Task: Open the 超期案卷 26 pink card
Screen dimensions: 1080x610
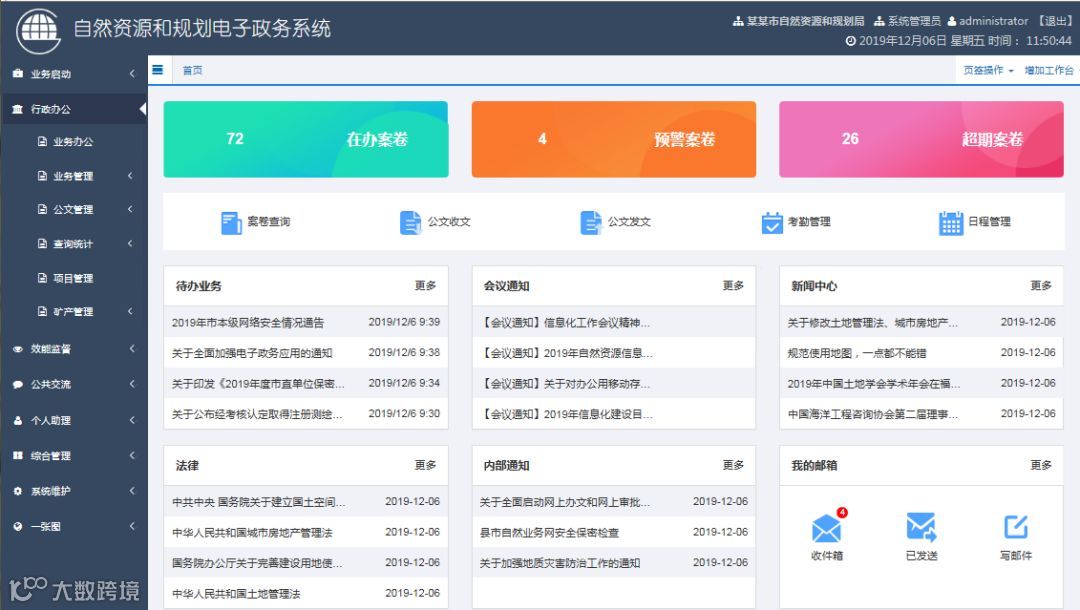Action: pos(922,139)
